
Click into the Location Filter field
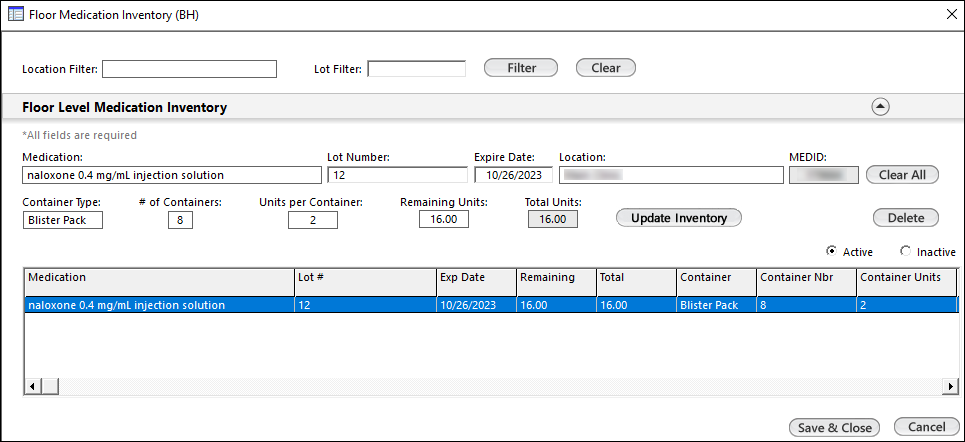(x=189, y=69)
